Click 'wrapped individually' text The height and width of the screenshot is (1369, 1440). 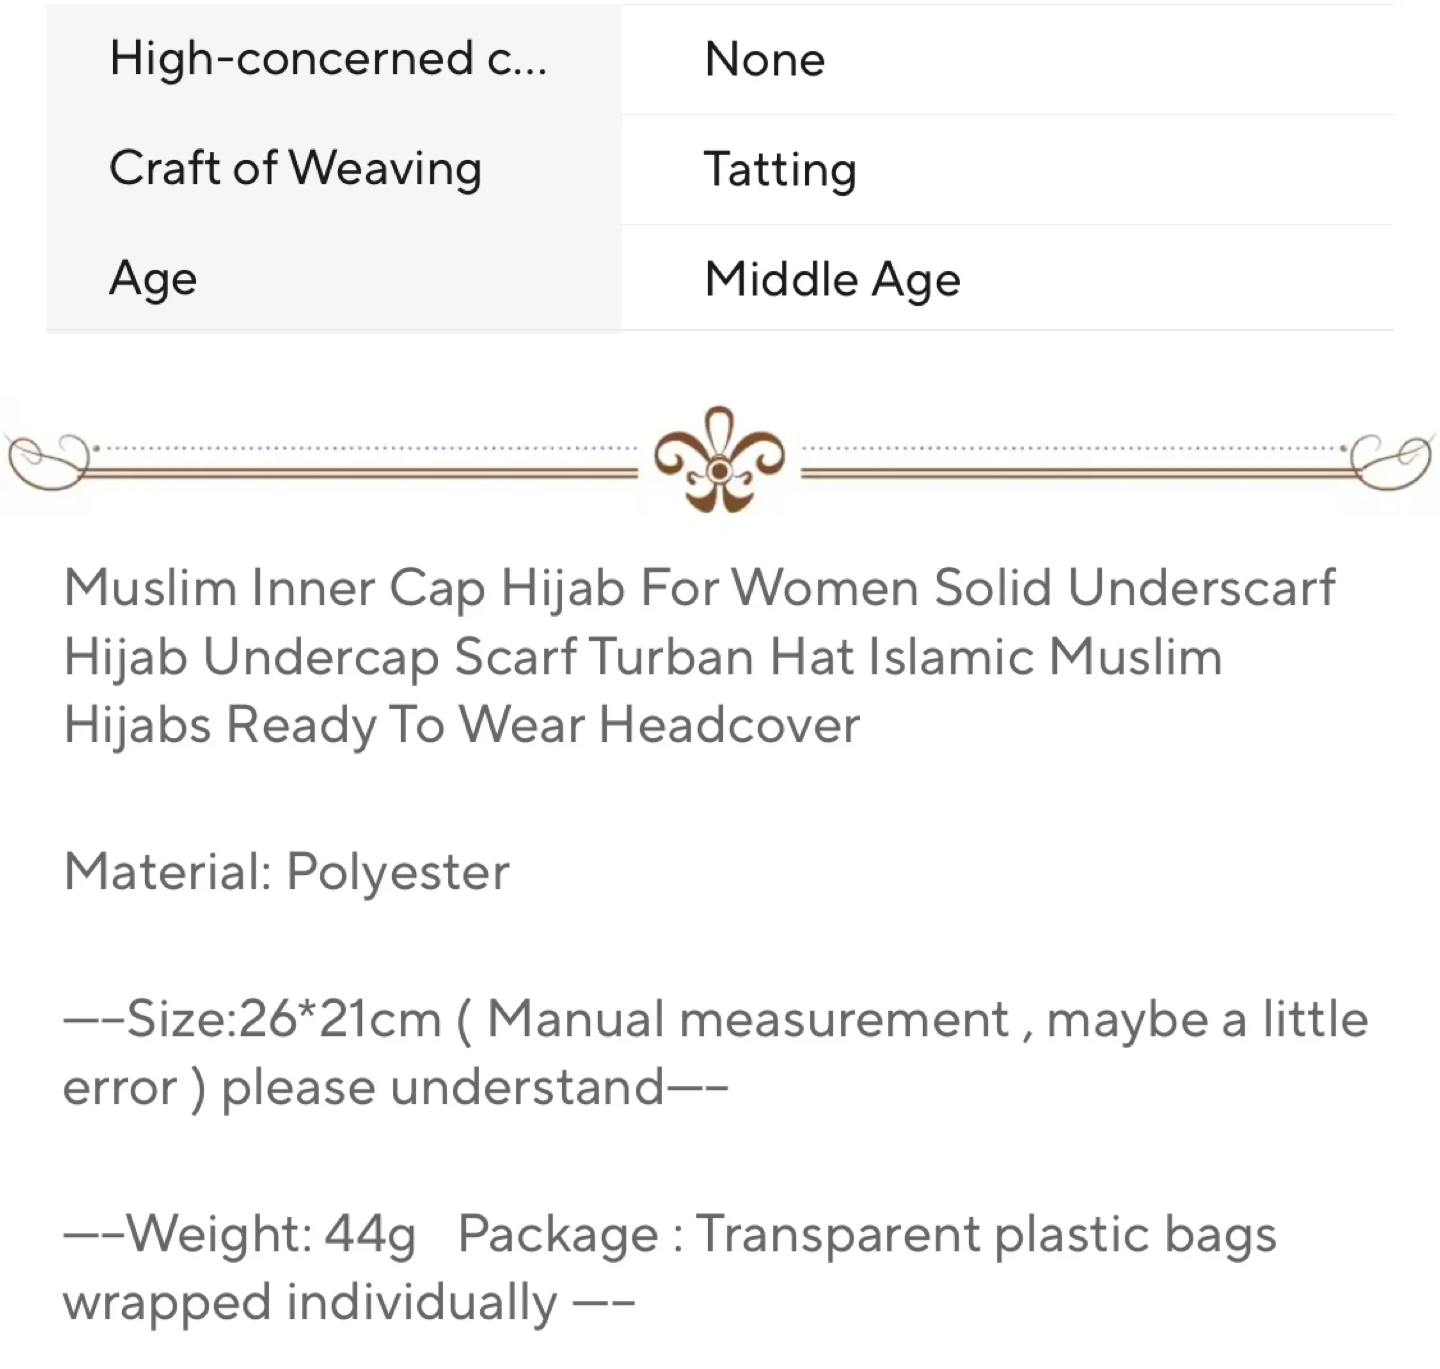(310, 1303)
